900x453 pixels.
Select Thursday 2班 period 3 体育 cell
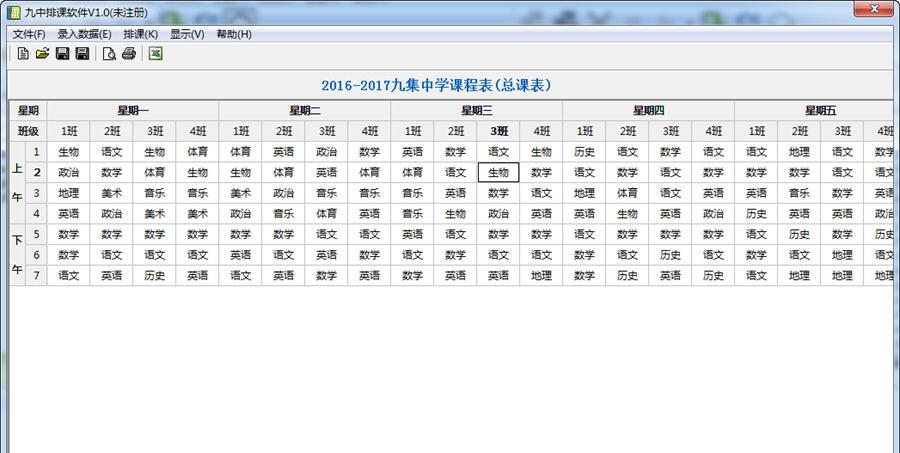(x=627, y=193)
